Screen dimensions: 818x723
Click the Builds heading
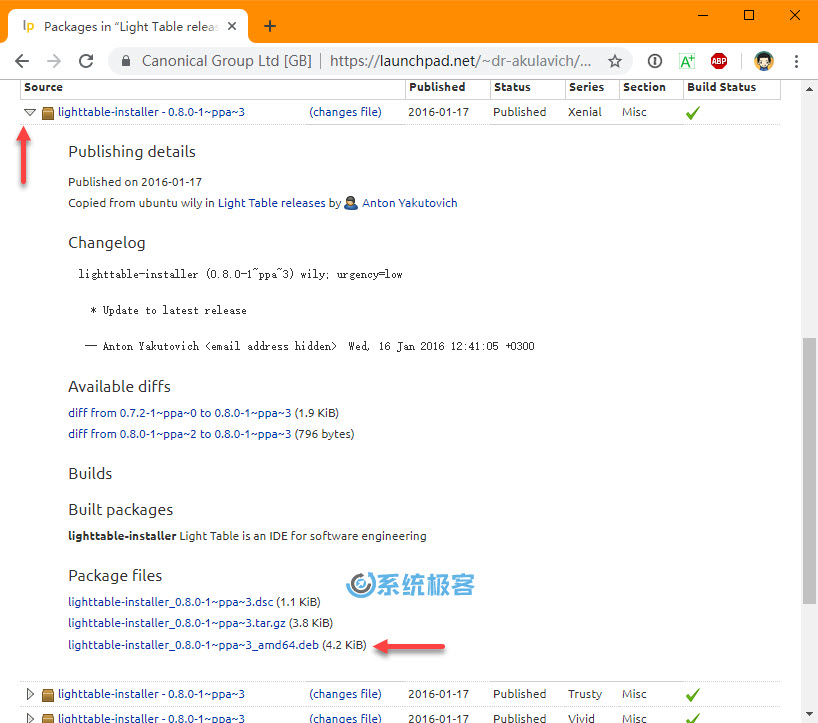90,474
